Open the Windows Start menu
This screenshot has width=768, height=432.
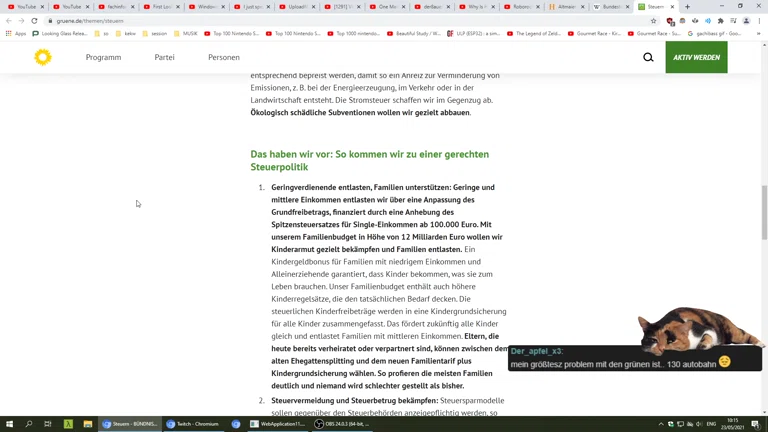[9, 424]
